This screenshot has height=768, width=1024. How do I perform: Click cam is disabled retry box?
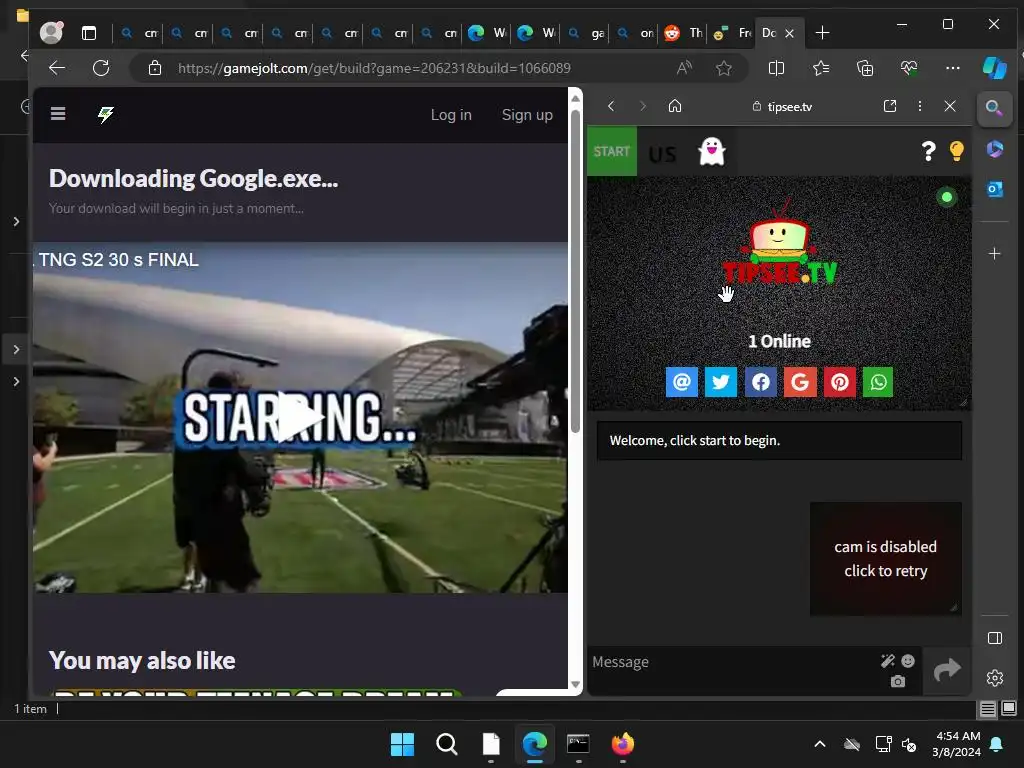[x=886, y=558]
